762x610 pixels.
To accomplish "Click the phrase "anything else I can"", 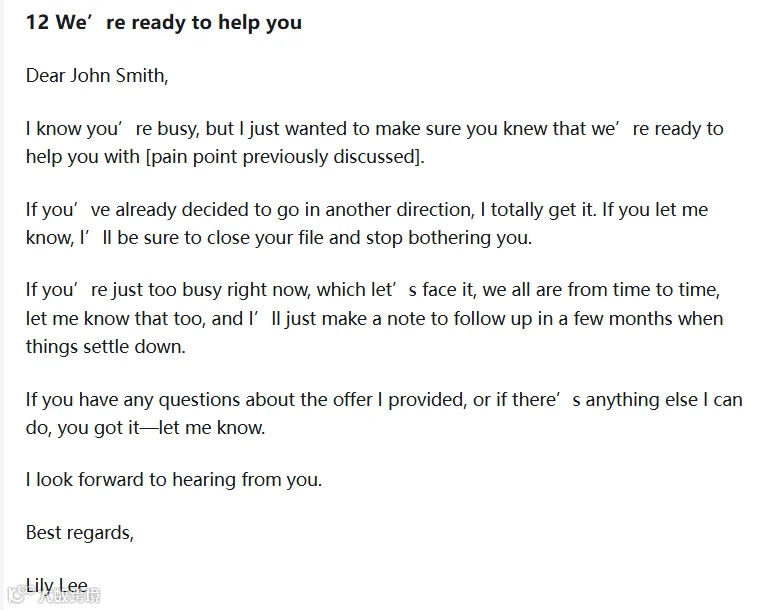I will 664,400.
